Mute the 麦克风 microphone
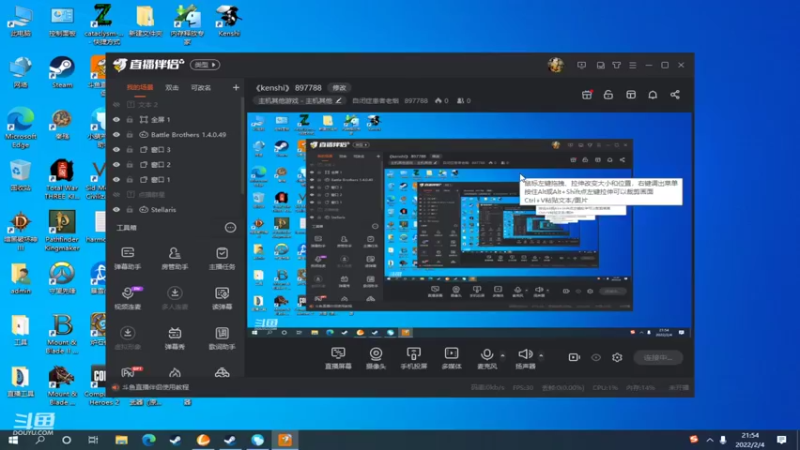This screenshot has width=800, height=450. [487, 358]
